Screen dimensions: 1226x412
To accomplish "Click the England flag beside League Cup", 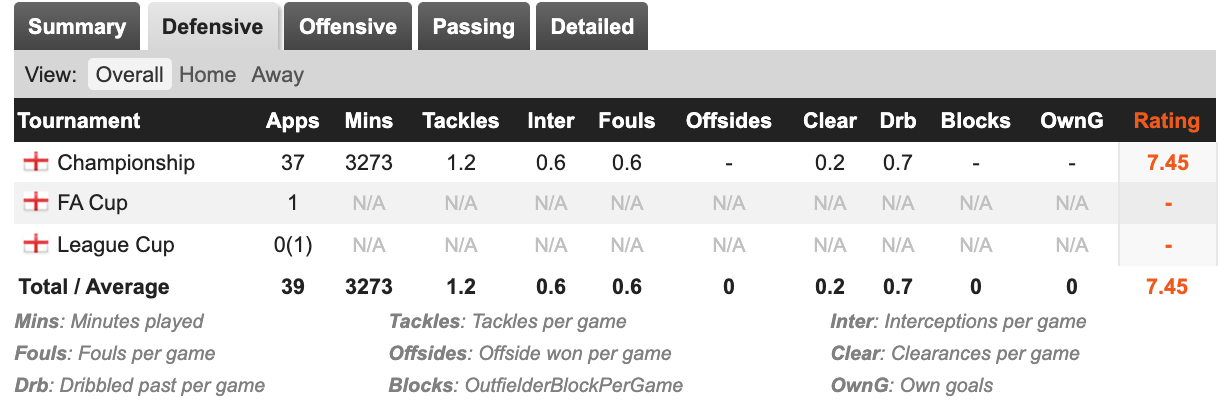I will (x=36, y=244).
